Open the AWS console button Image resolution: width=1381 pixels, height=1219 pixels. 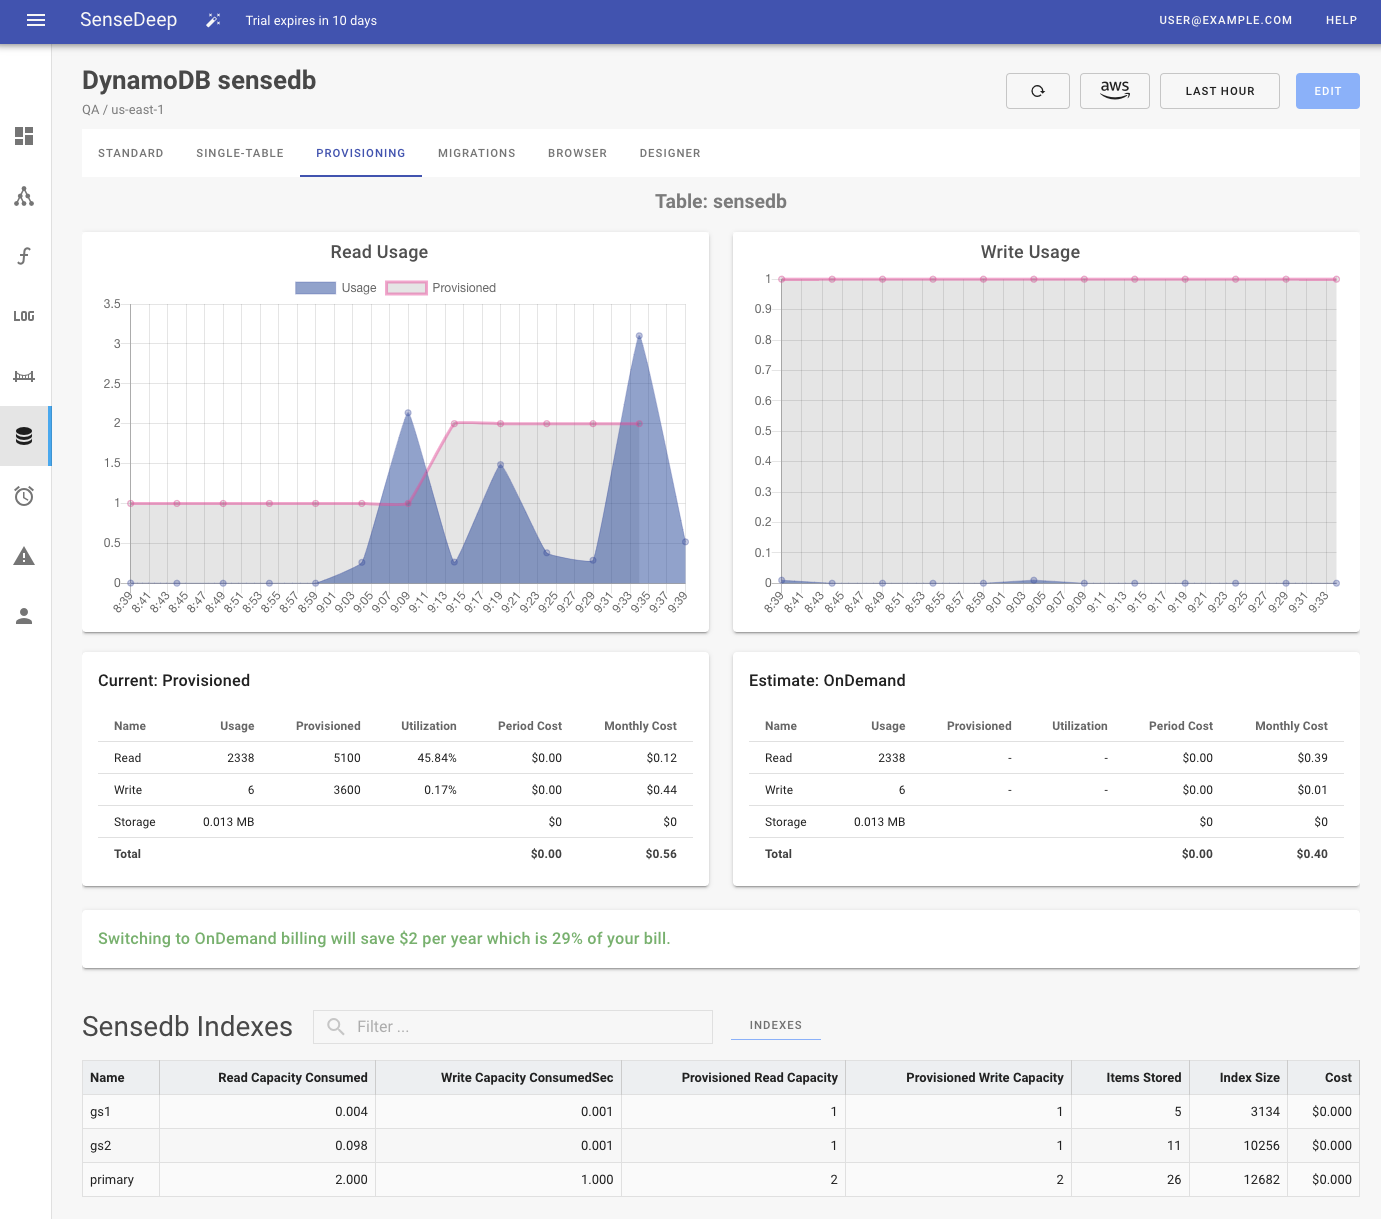coord(1114,90)
